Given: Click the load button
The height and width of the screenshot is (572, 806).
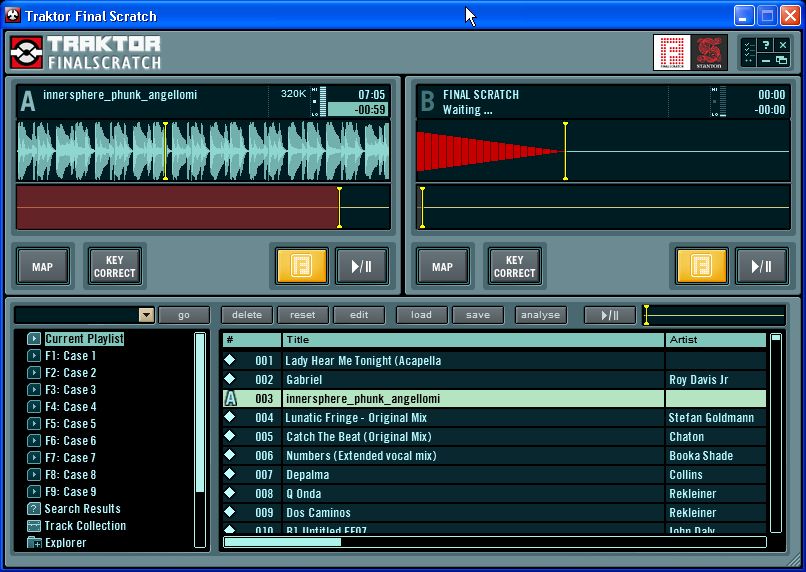Looking at the screenshot, I should tap(422, 315).
